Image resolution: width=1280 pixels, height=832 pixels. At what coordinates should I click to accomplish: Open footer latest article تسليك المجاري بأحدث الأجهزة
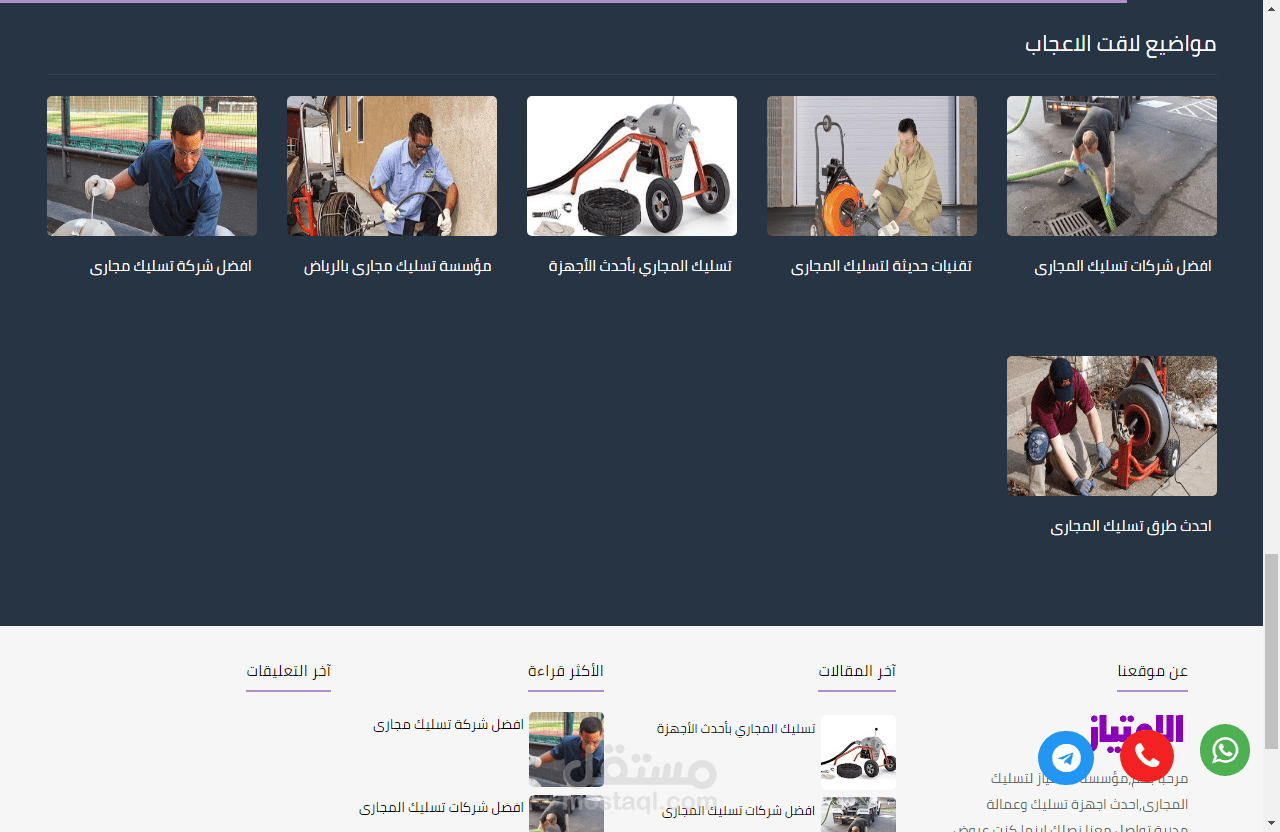click(736, 729)
